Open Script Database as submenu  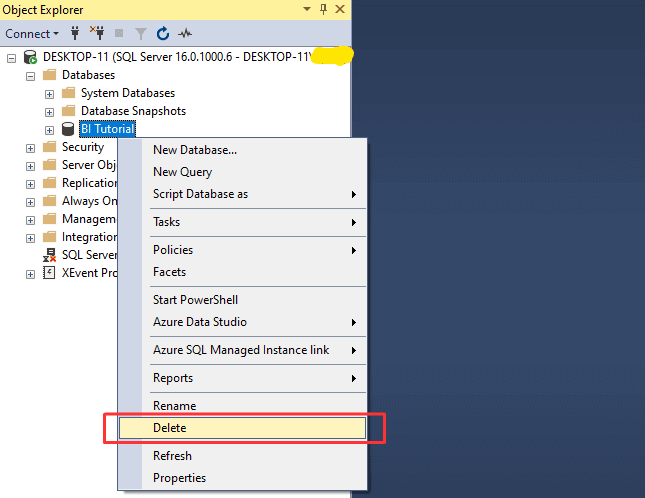242,194
